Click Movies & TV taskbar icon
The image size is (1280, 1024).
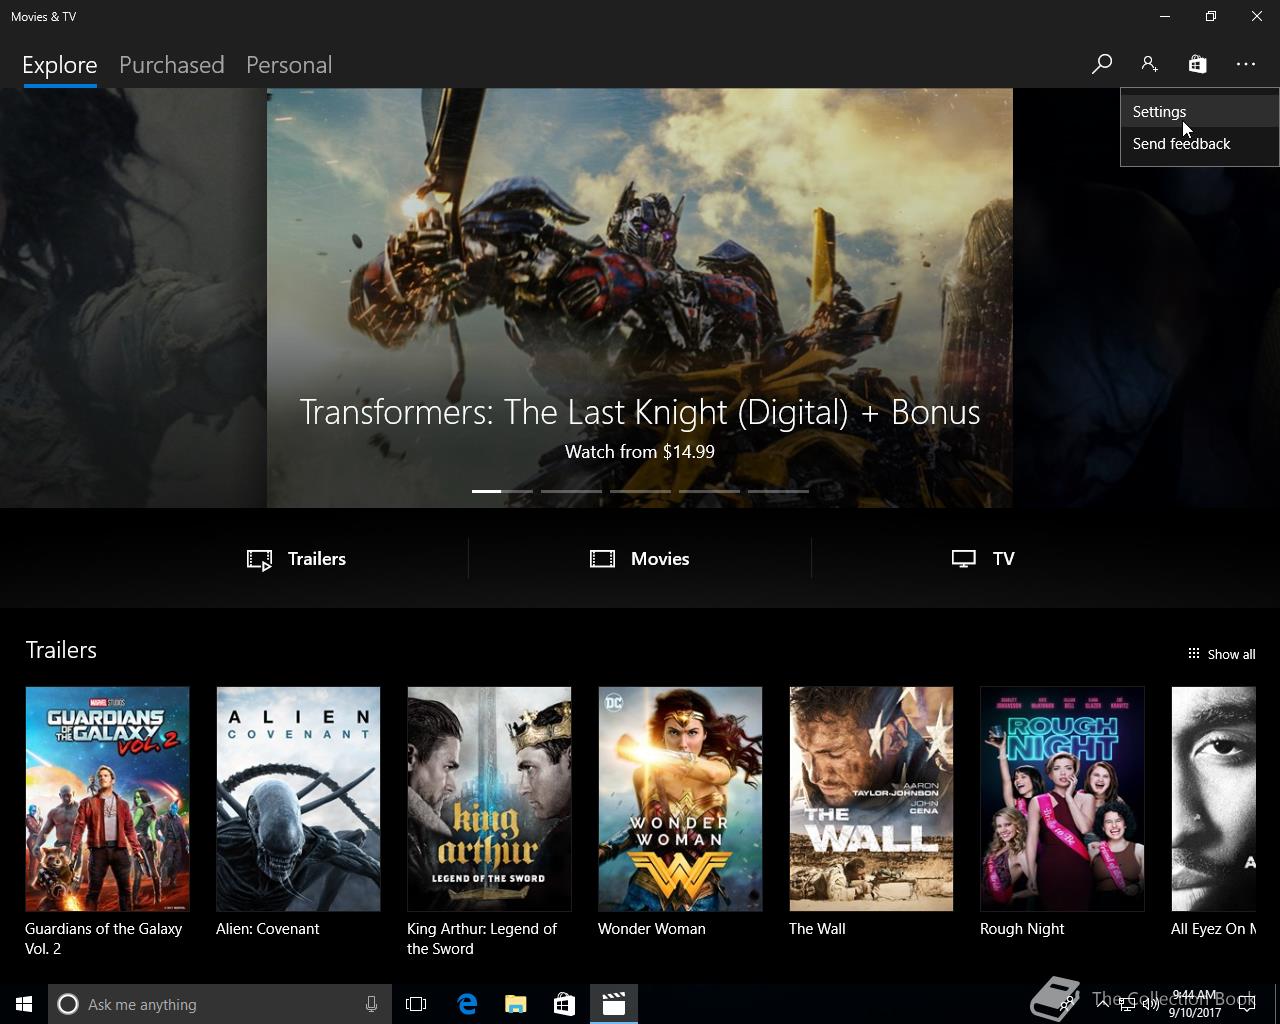click(613, 1004)
